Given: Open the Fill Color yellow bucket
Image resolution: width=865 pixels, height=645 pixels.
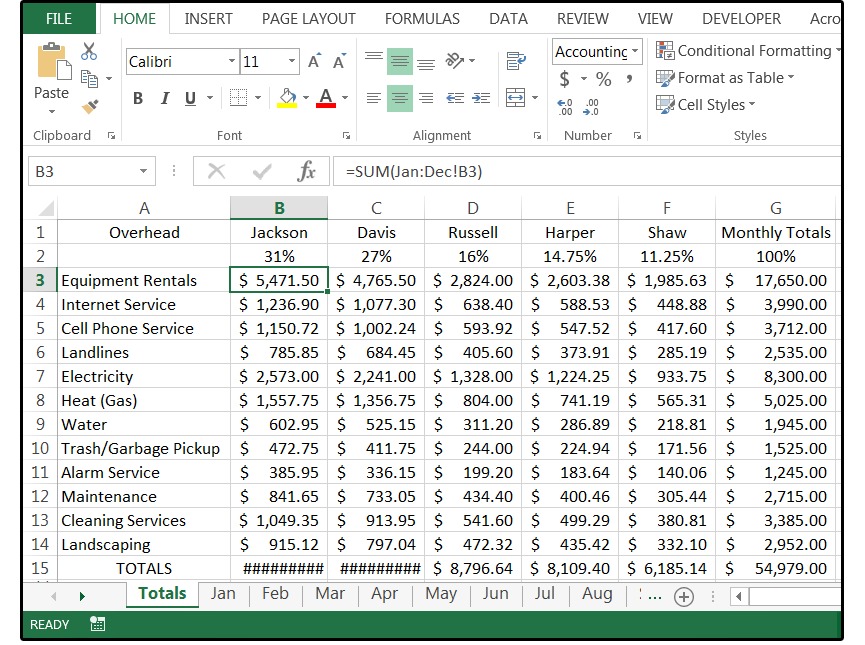Looking at the screenshot, I should (x=287, y=98).
